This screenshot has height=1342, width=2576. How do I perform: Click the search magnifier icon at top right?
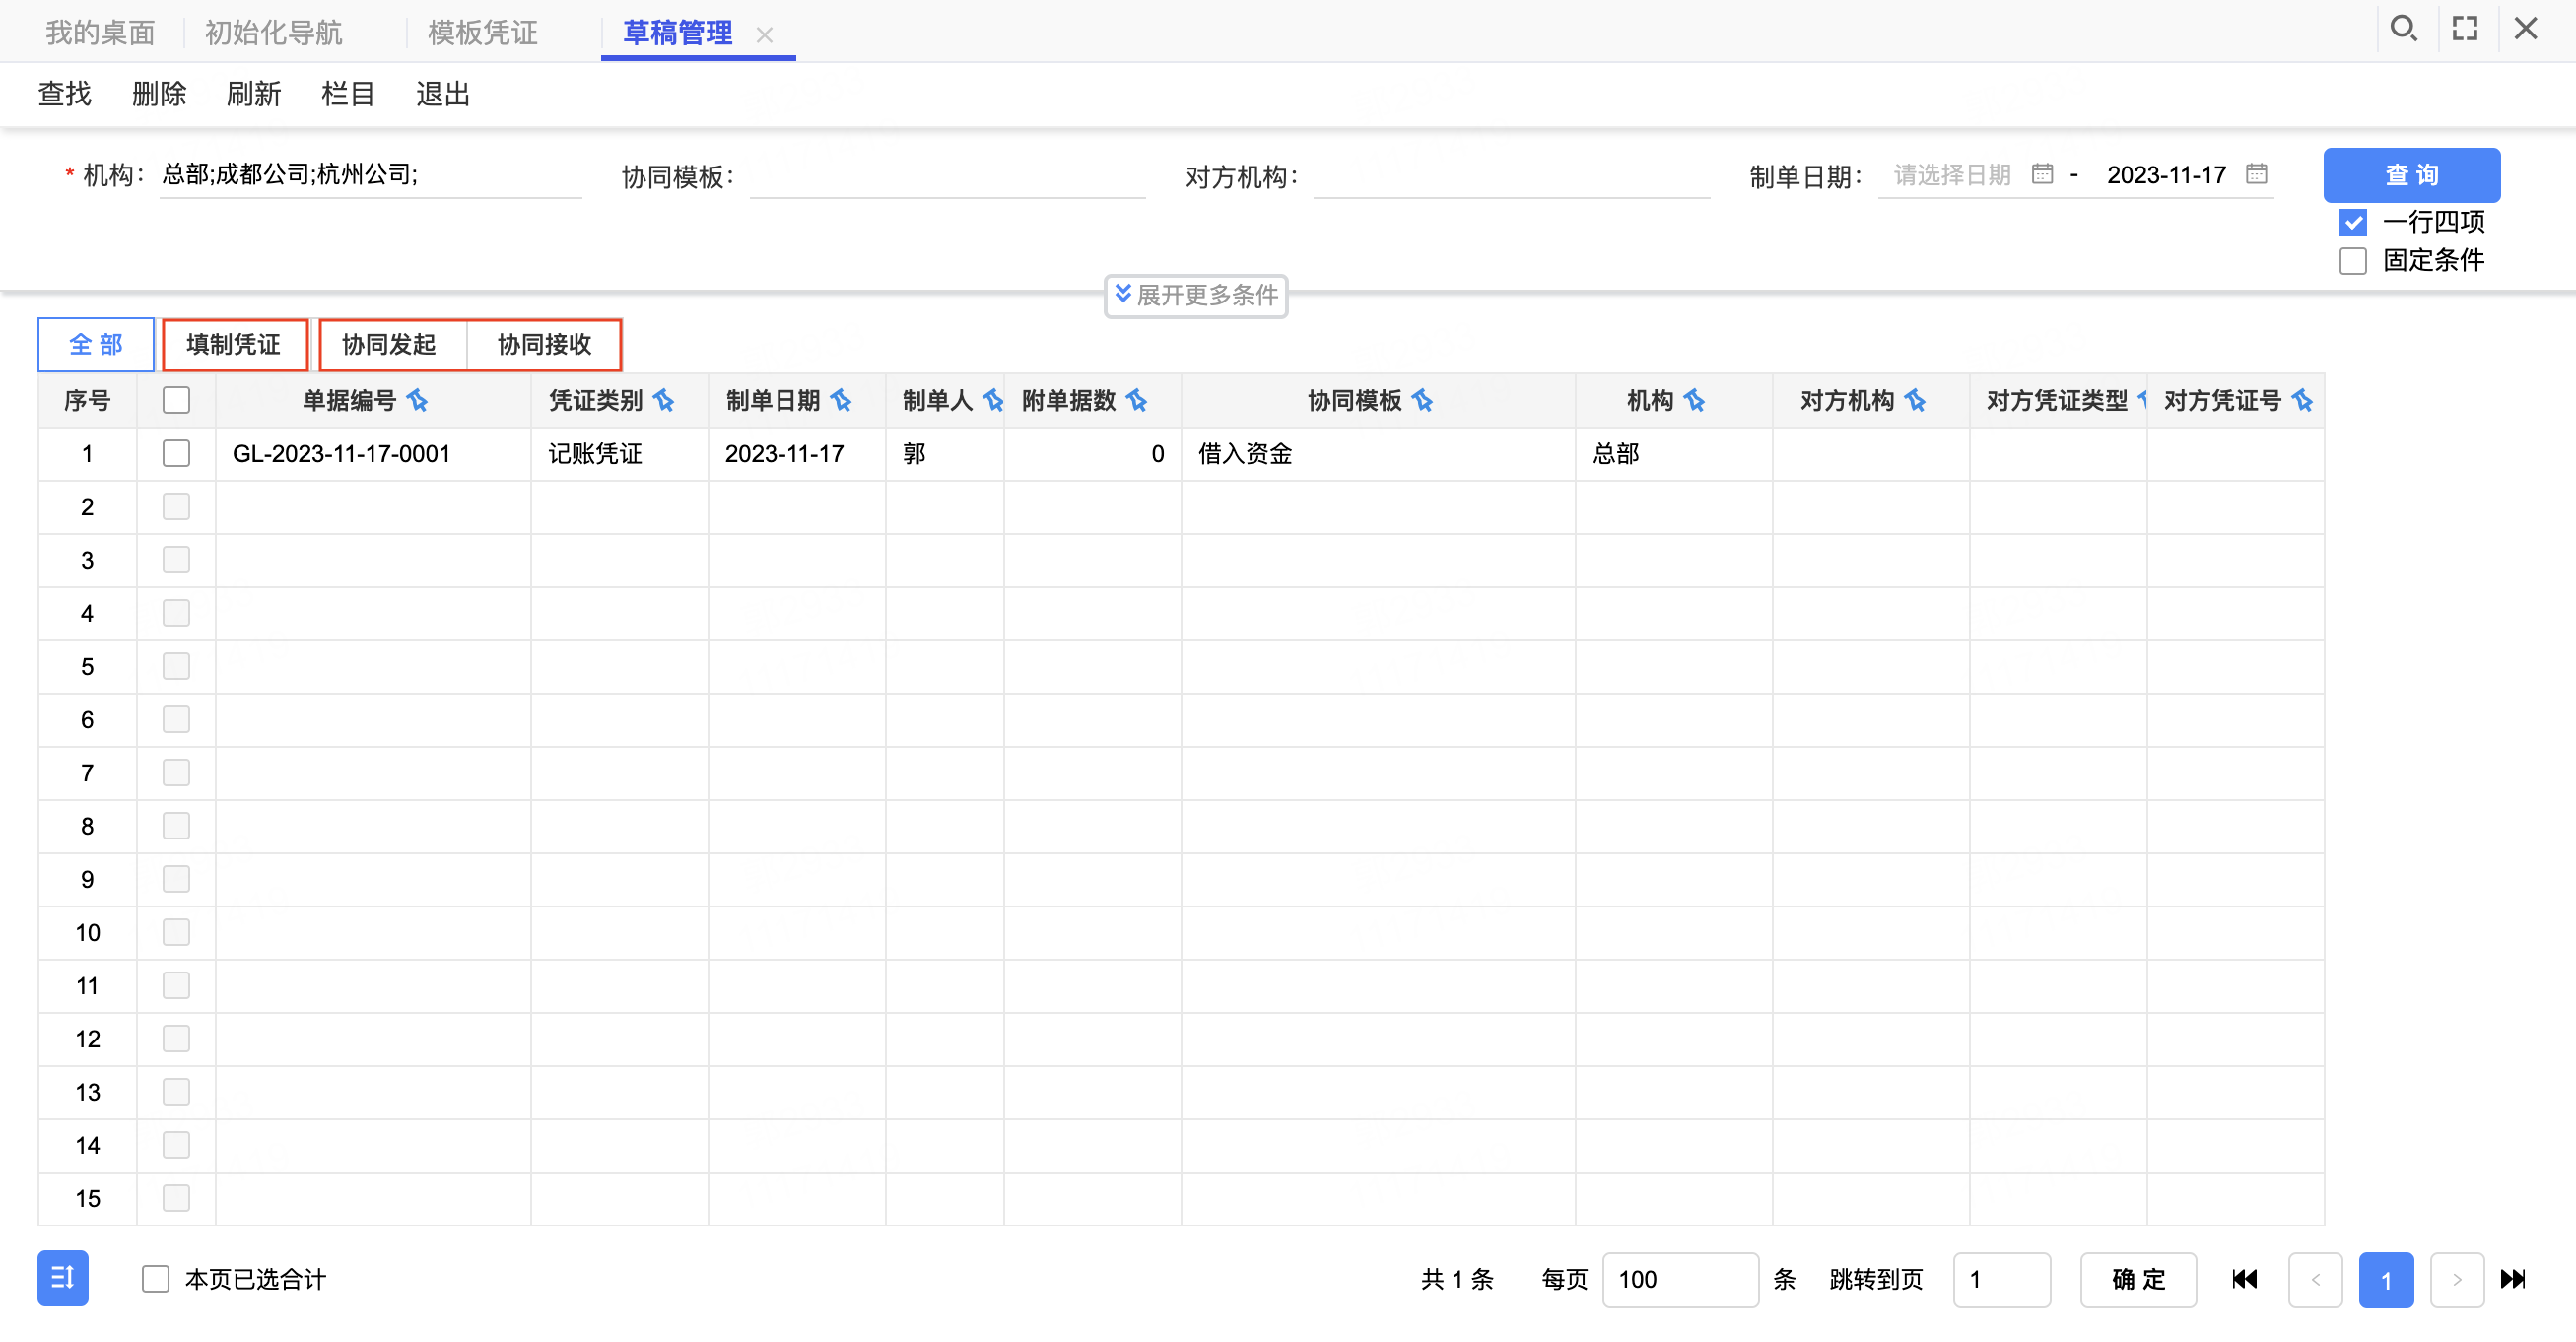2403,29
